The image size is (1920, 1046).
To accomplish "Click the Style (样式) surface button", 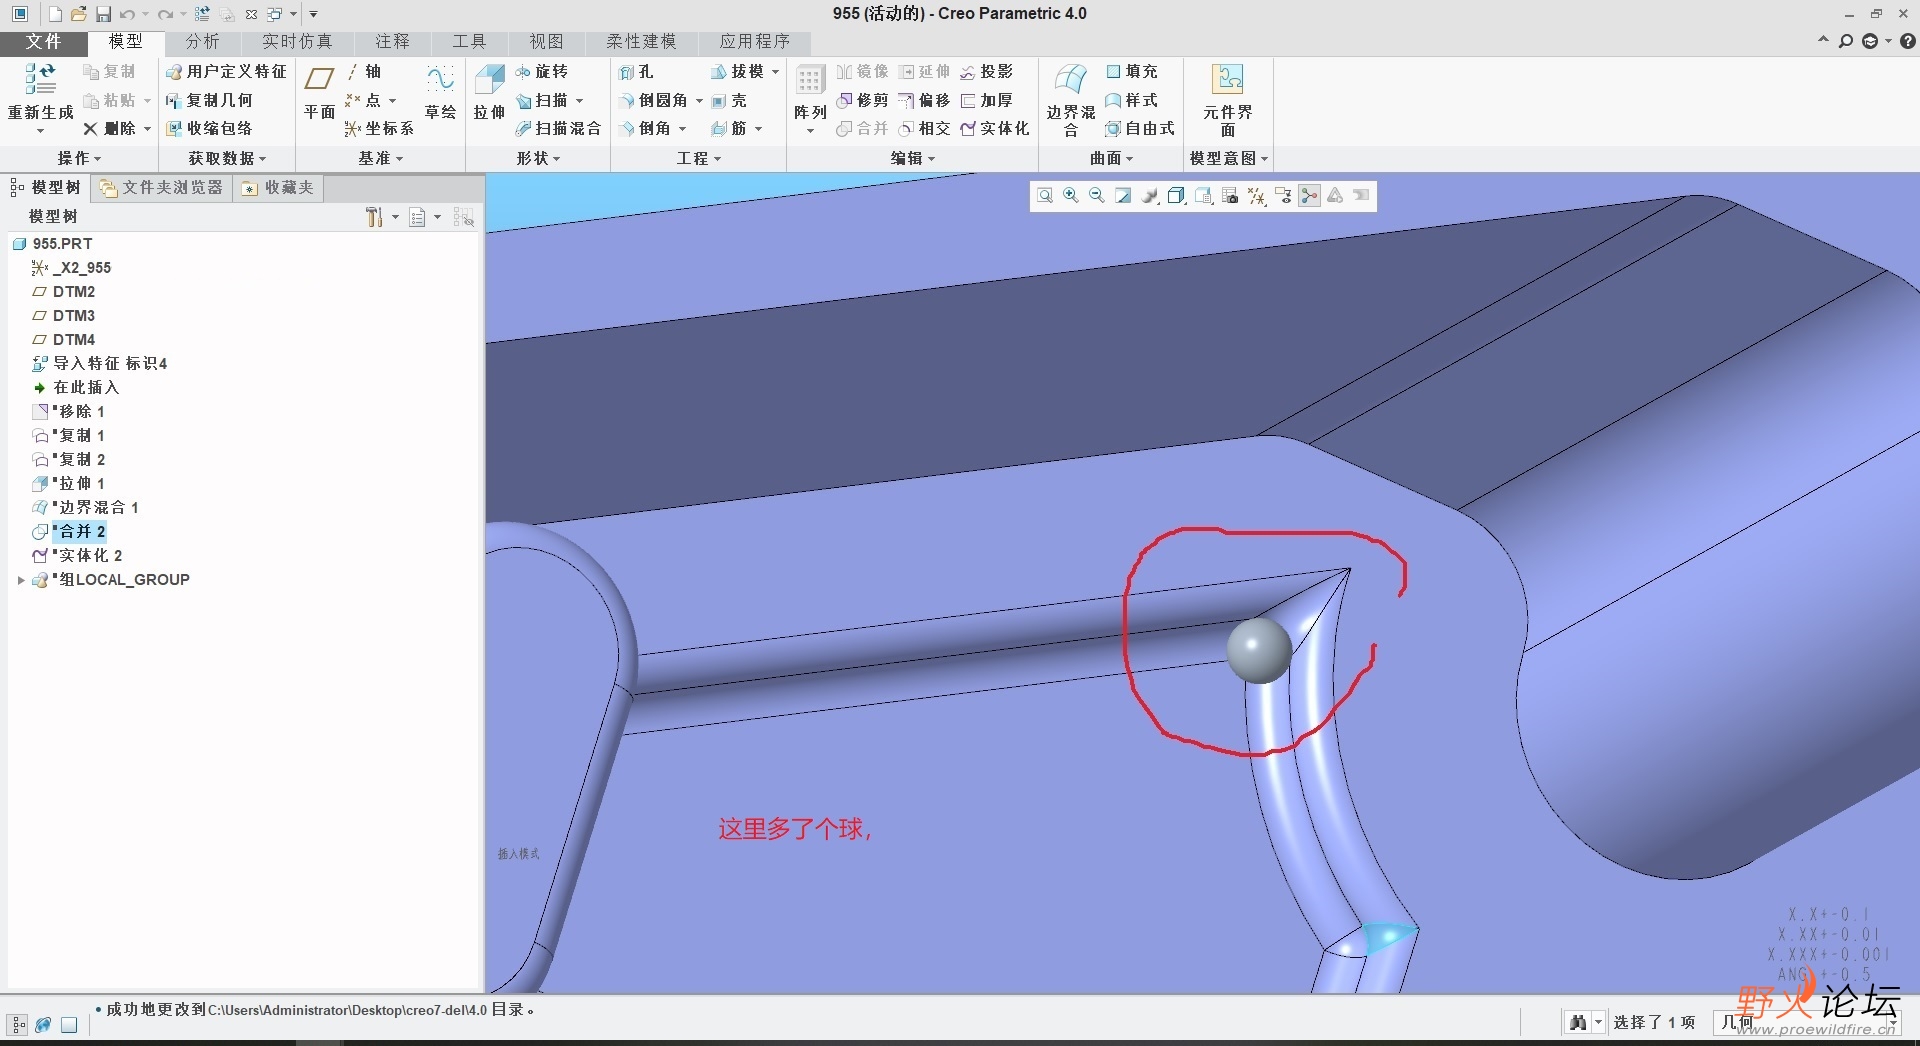I will [x=1132, y=101].
